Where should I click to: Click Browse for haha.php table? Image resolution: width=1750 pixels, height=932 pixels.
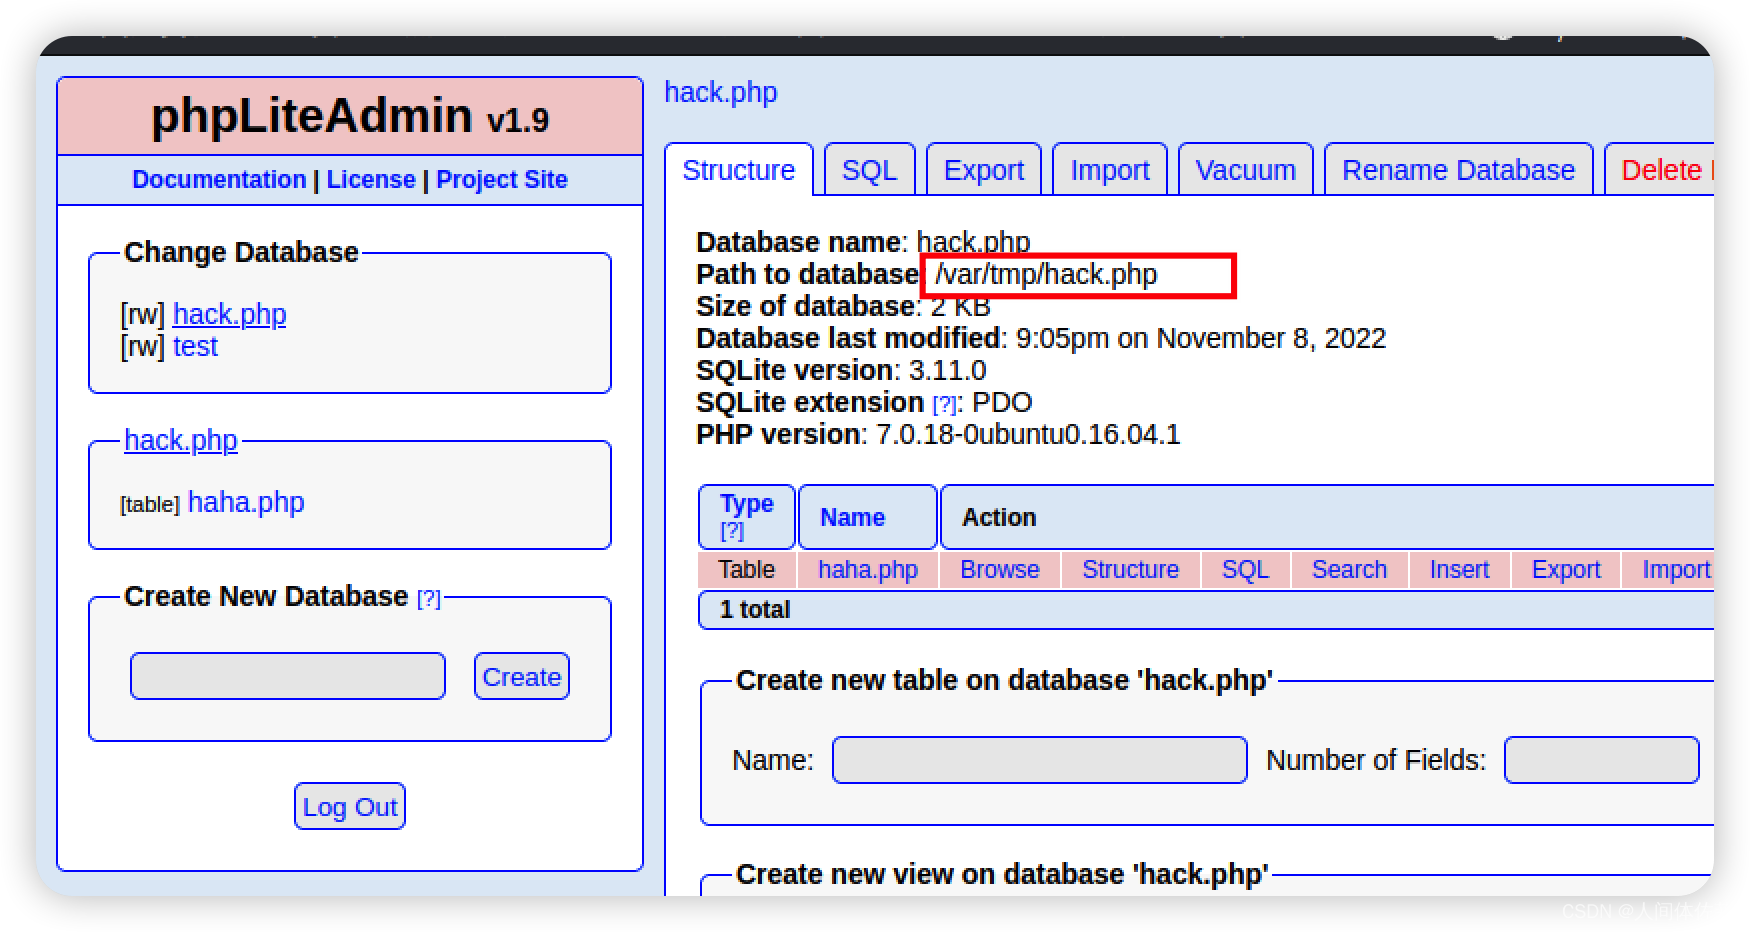[x=1000, y=569]
